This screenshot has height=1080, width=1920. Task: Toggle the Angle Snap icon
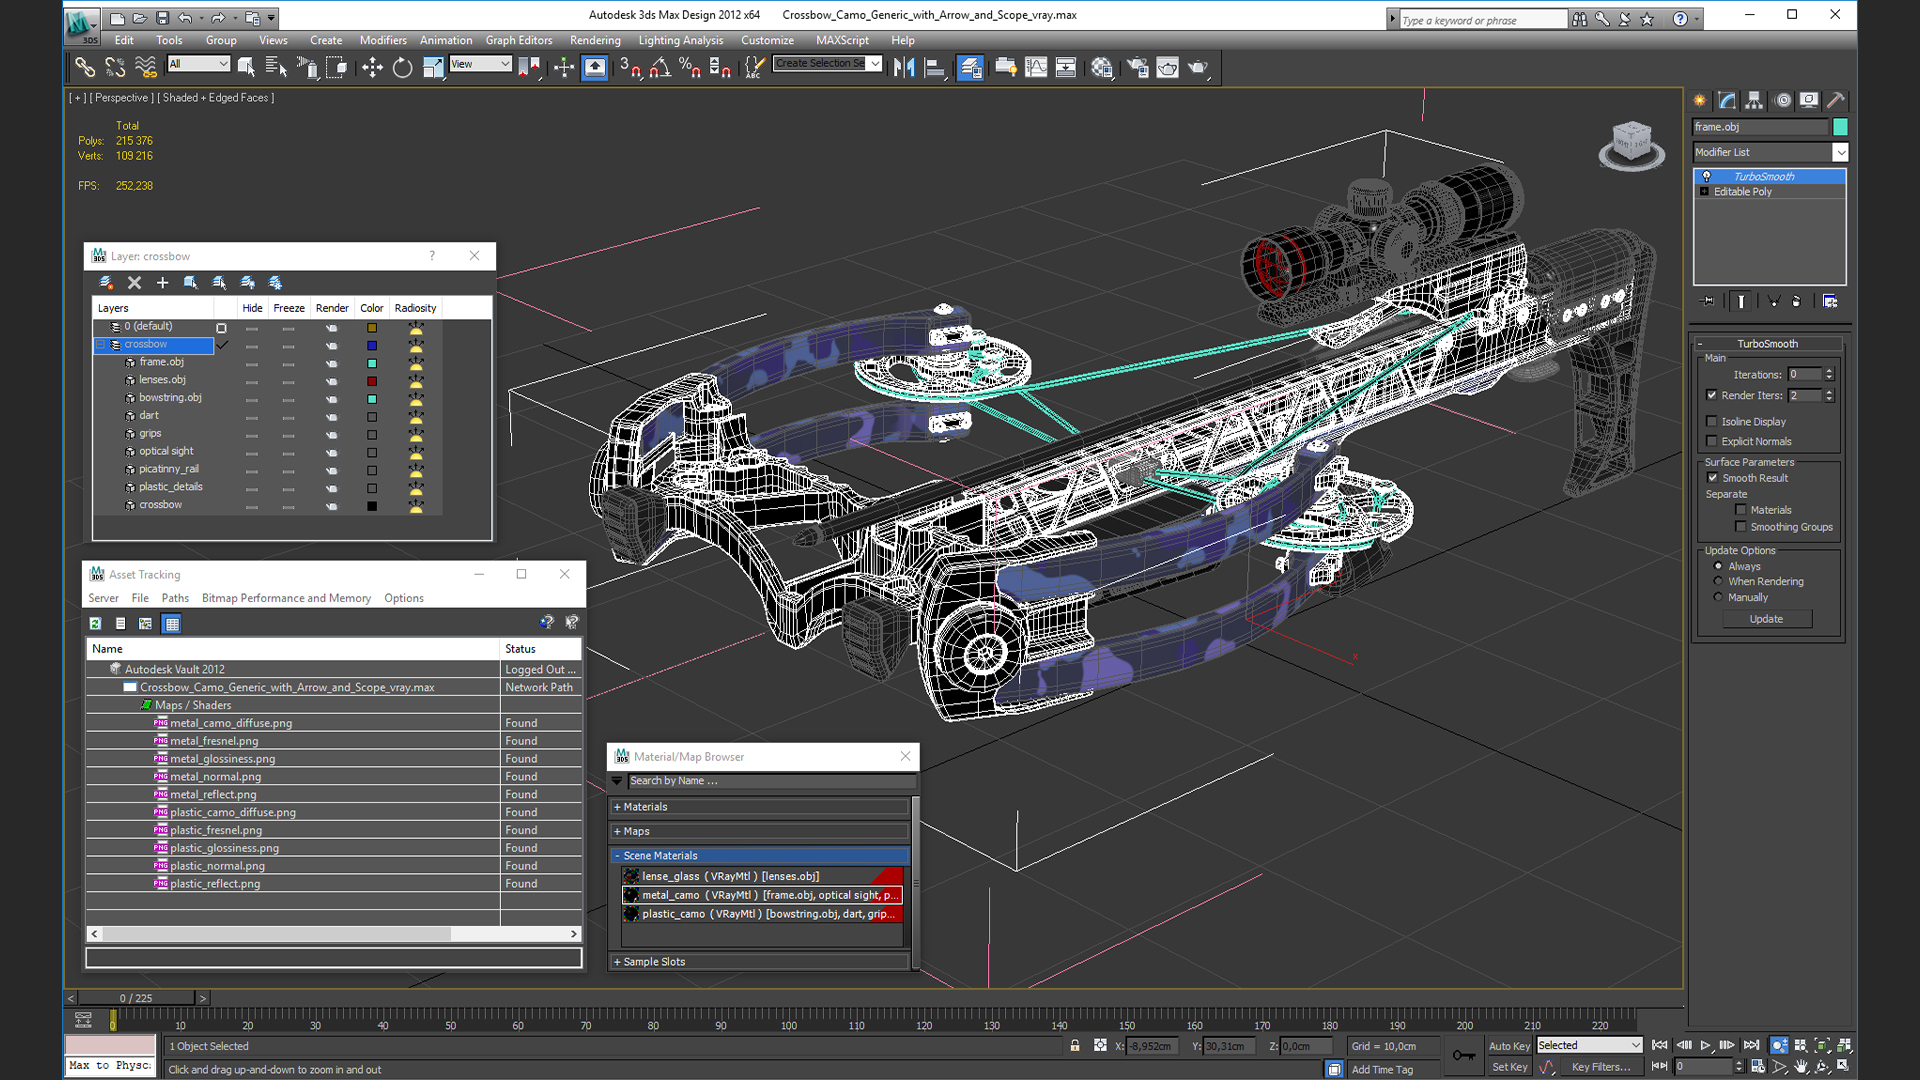(660, 67)
